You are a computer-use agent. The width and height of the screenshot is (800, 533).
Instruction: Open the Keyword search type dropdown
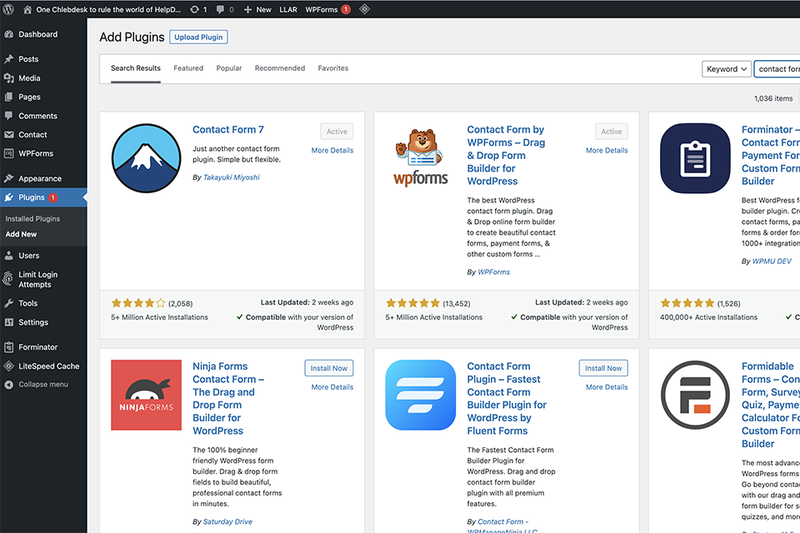click(727, 69)
